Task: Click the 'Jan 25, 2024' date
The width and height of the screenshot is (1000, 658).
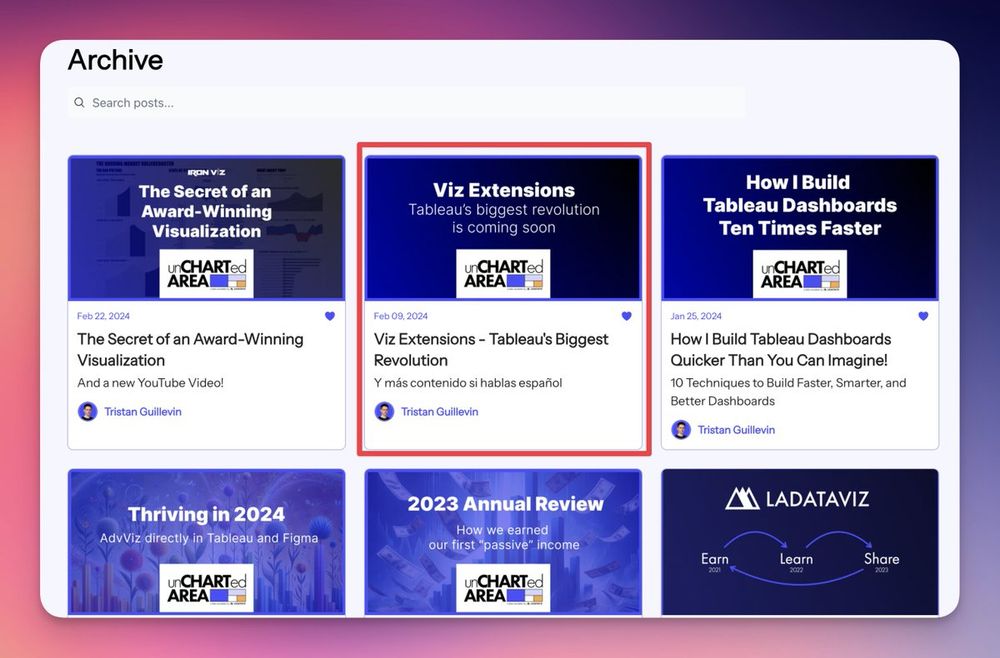Action: point(696,316)
